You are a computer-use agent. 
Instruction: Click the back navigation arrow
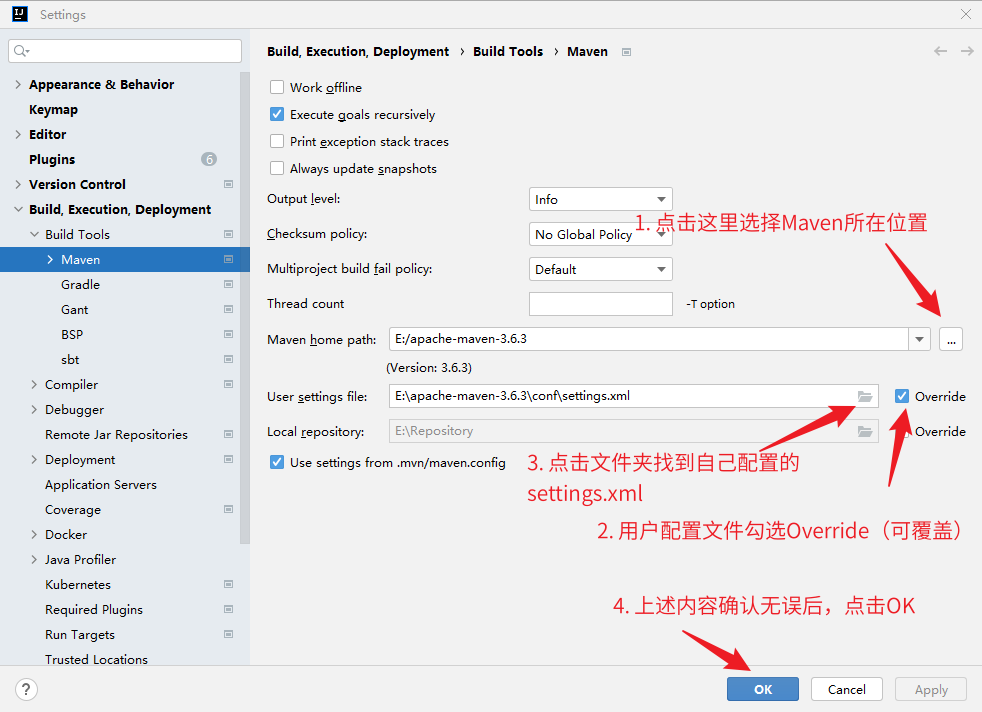click(x=940, y=51)
